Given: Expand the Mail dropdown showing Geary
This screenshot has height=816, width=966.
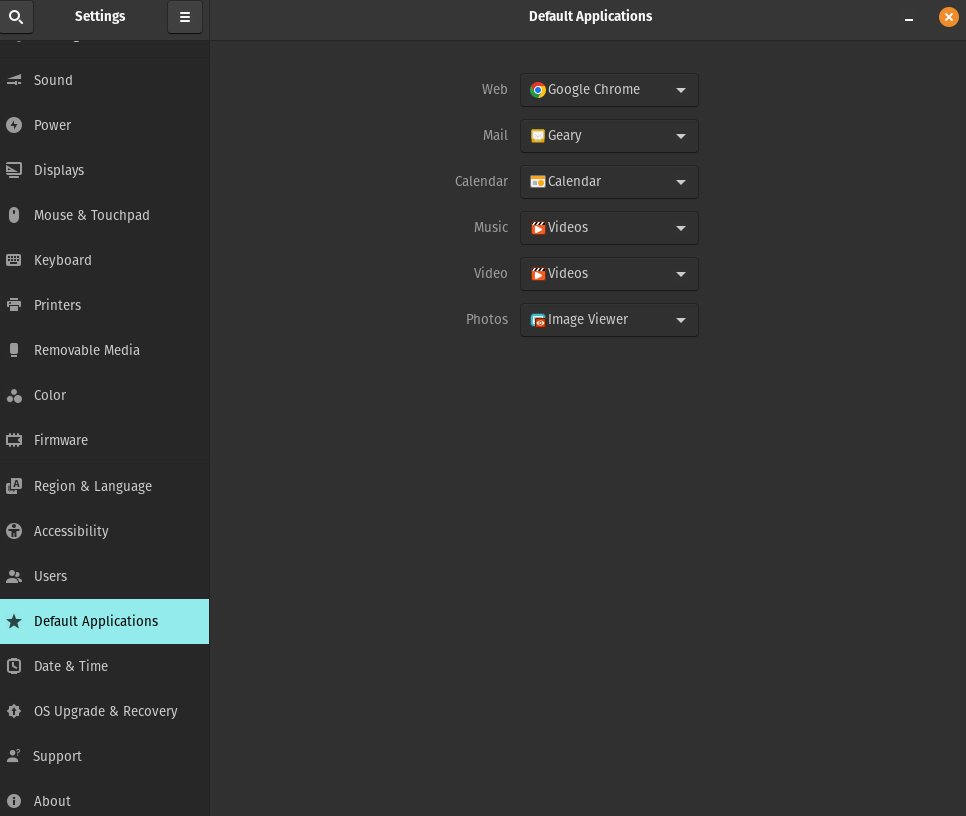Looking at the screenshot, I should pos(609,135).
